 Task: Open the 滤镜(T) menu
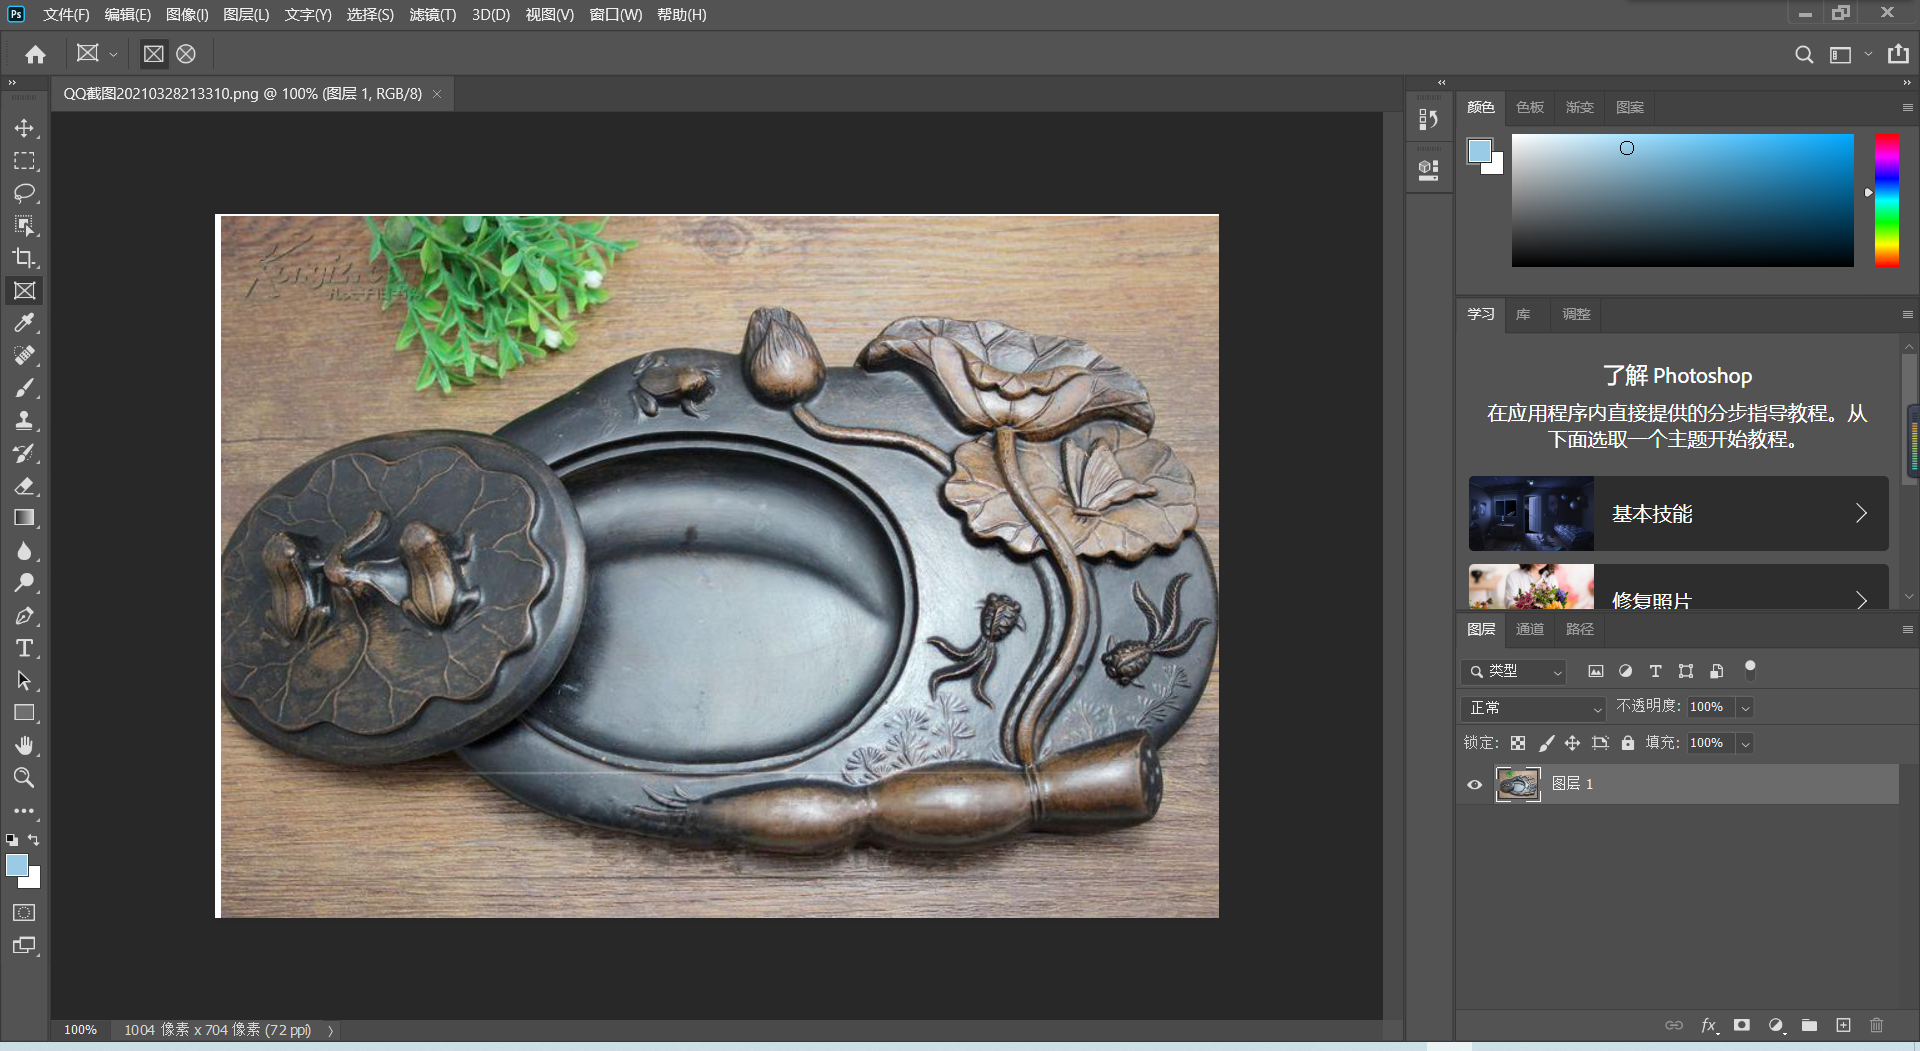tap(433, 15)
